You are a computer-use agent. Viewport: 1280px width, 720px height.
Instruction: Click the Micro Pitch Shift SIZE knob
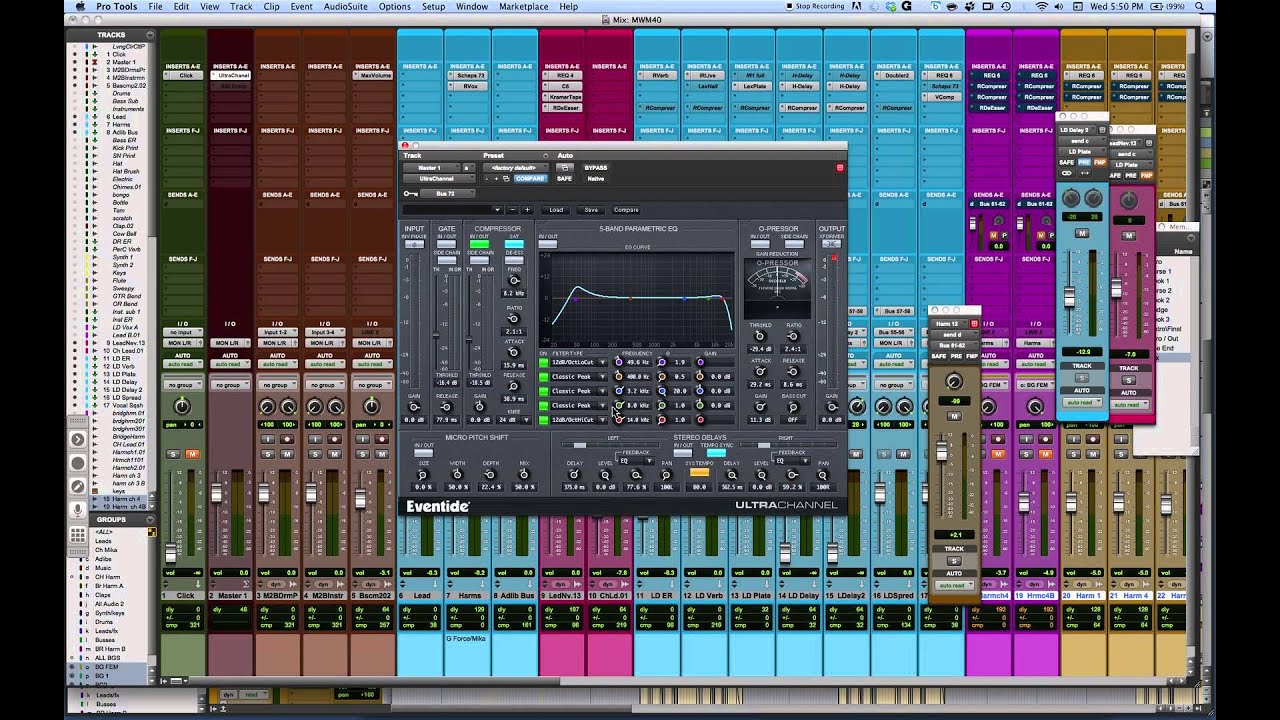click(x=422, y=475)
